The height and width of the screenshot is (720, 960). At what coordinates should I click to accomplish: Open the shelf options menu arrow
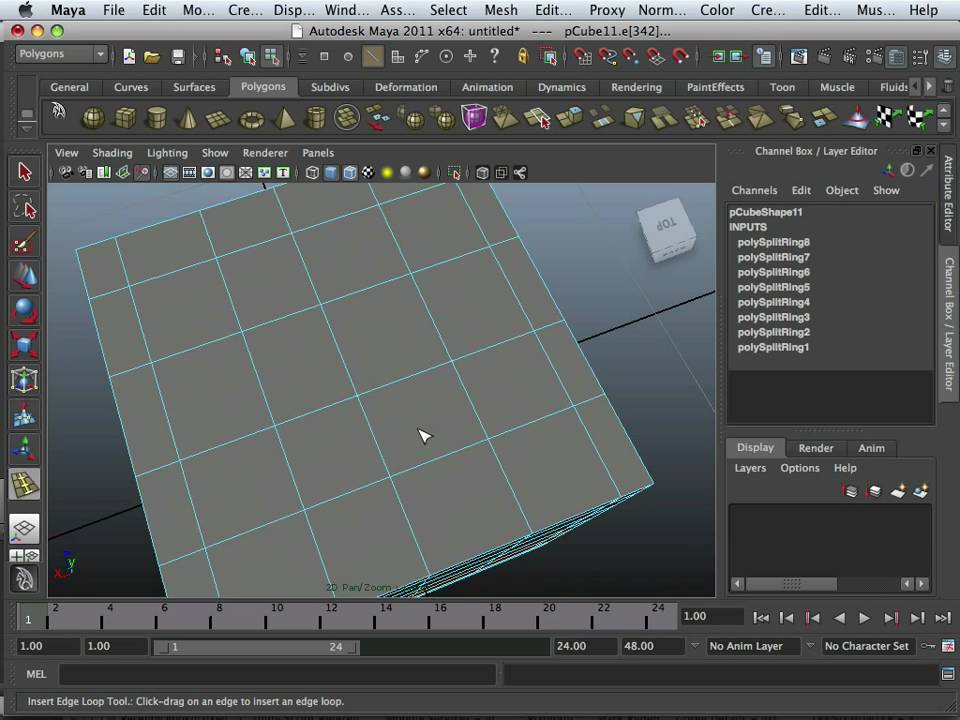[x=26, y=129]
